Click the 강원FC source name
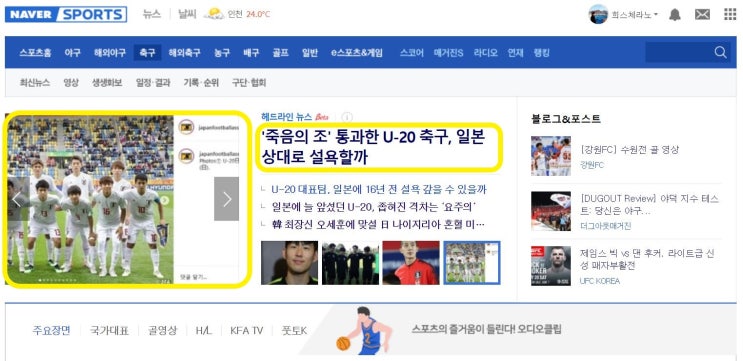743x361 pixels. point(592,165)
